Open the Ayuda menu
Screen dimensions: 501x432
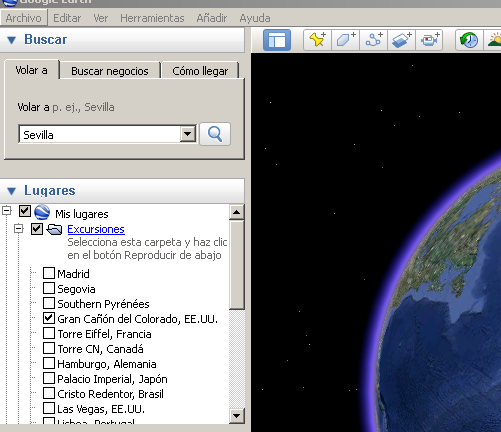(x=255, y=18)
